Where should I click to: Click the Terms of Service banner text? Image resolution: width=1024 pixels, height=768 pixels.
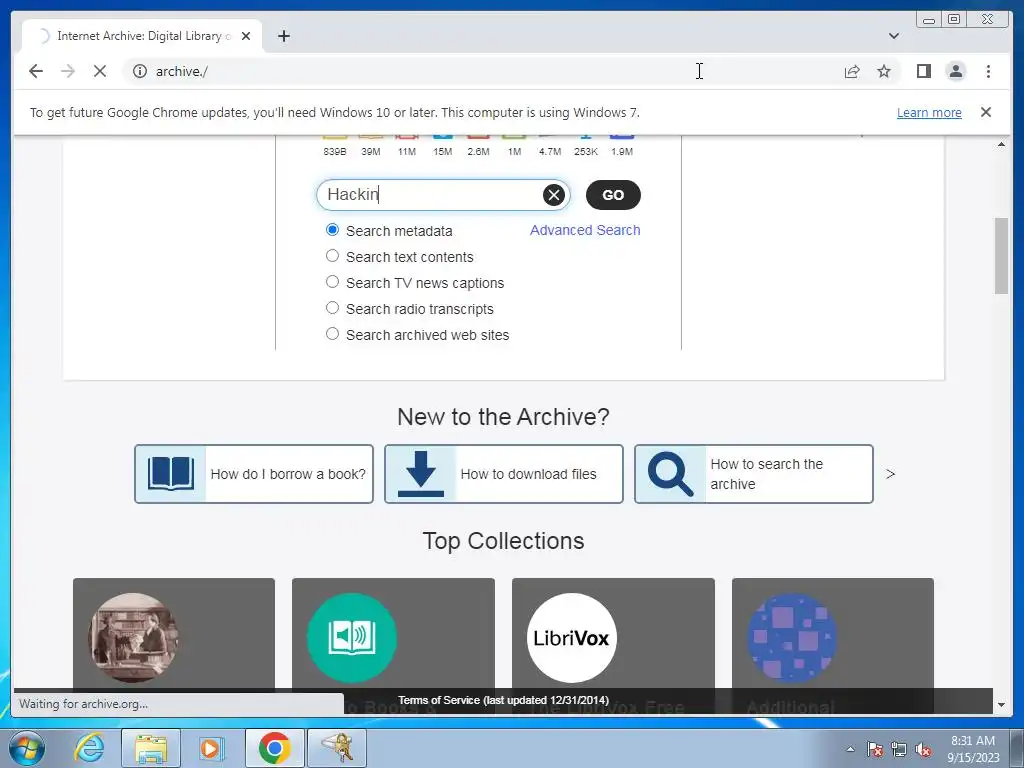[x=504, y=700]
